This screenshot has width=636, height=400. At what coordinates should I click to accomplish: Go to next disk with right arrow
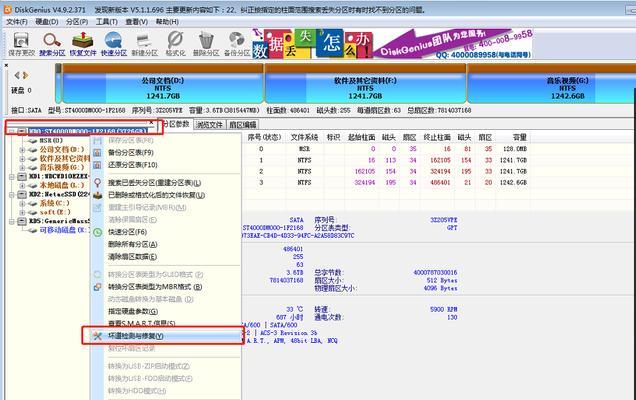[26, 75]
